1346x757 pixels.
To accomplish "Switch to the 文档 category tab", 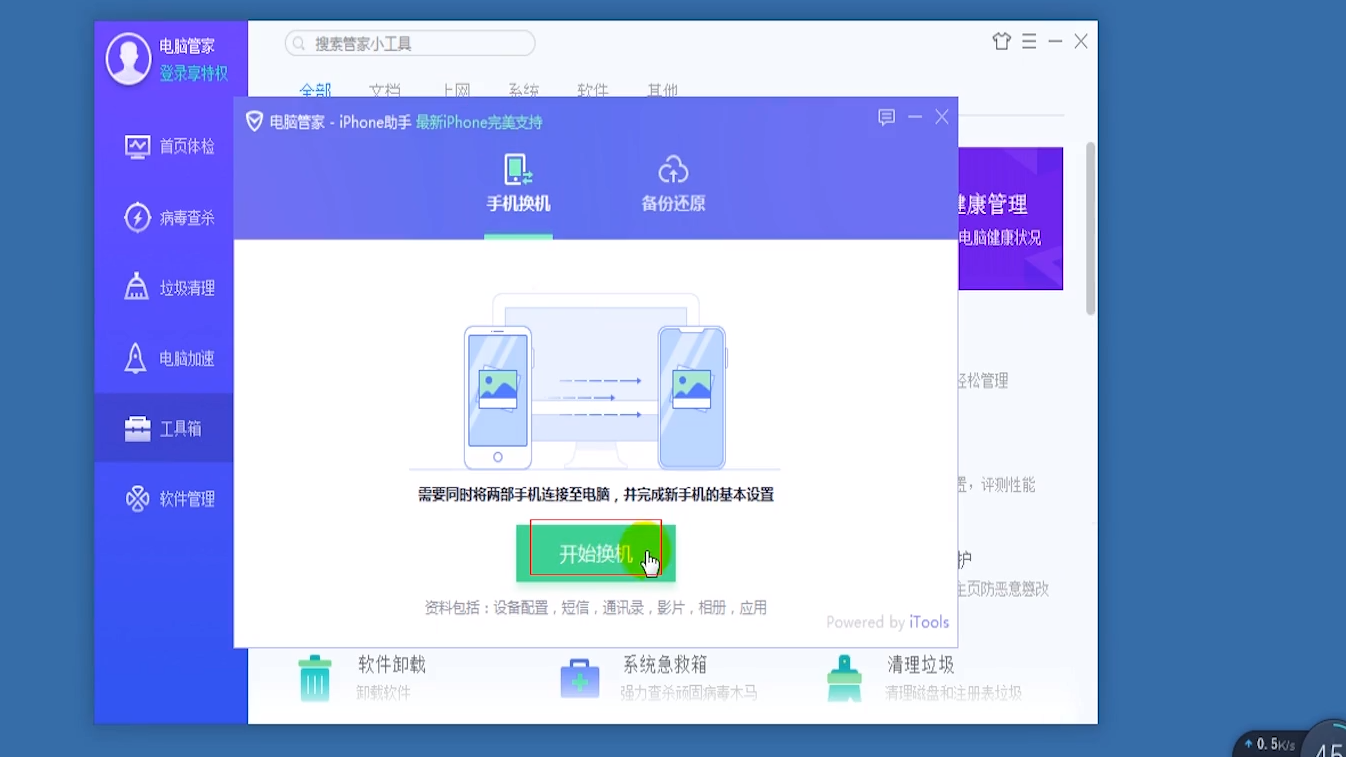I will 385,90.
